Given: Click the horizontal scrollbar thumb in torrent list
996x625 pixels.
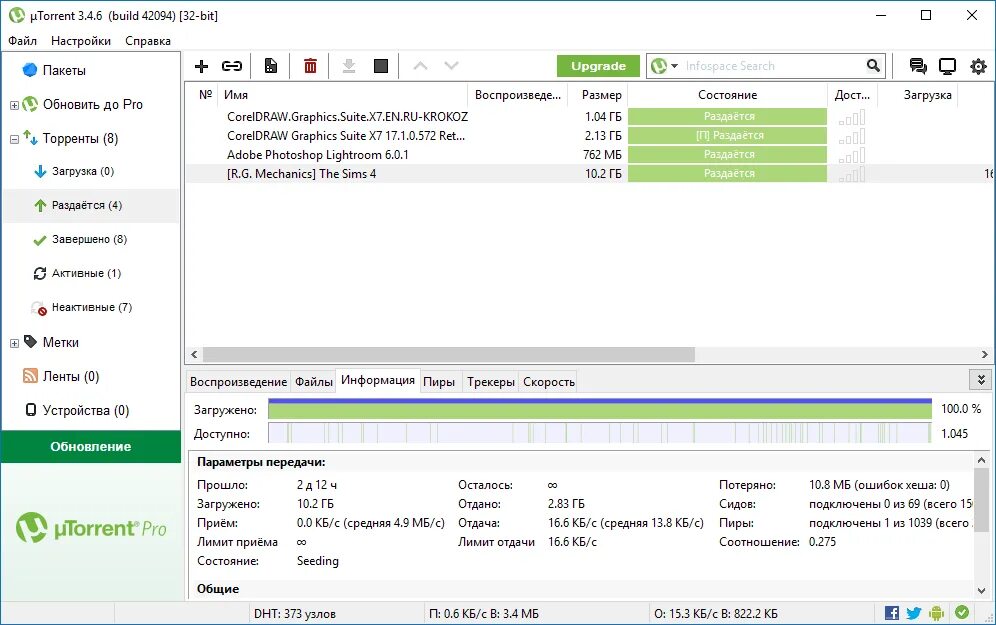Looking at the screenshot, I should pyautogui.click(x=448, y=354).
